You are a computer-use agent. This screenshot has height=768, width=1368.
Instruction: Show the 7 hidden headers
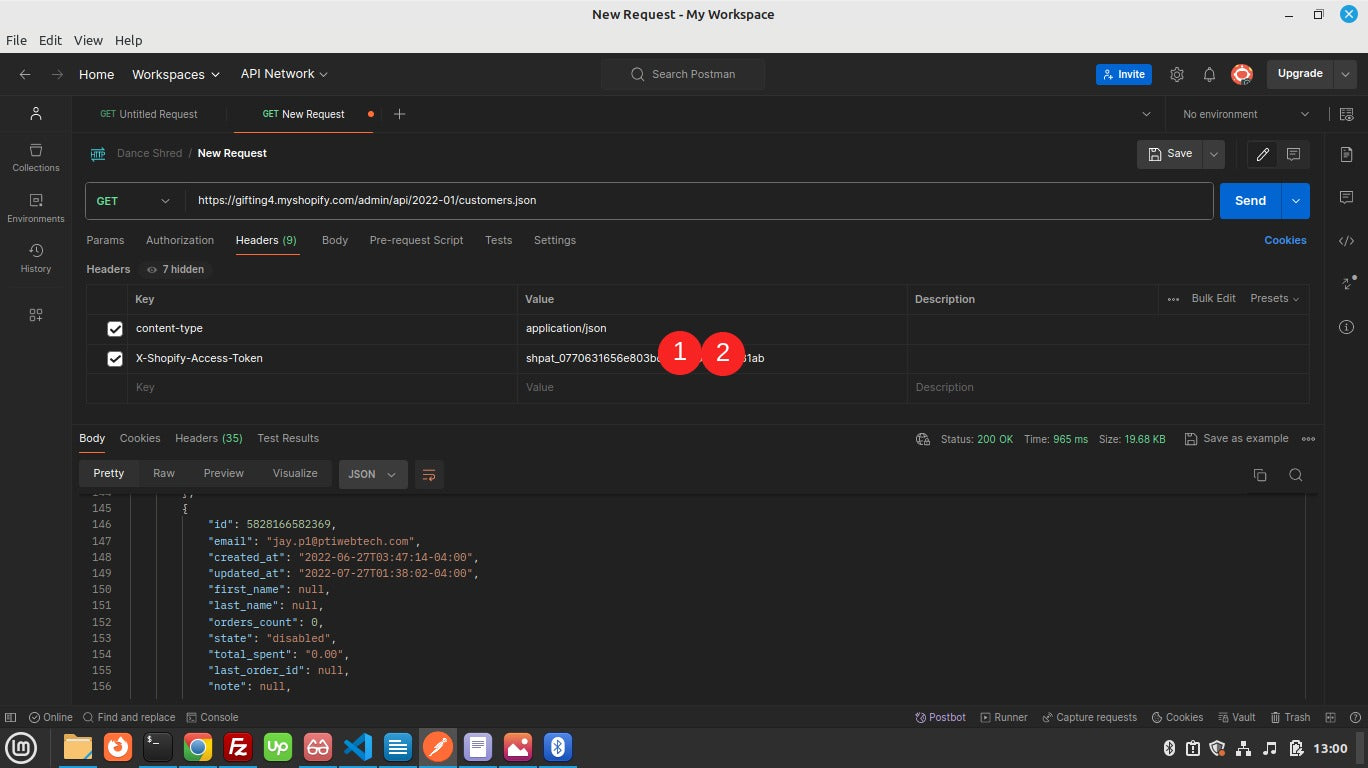pyautogui.click(x=175, y=269)
